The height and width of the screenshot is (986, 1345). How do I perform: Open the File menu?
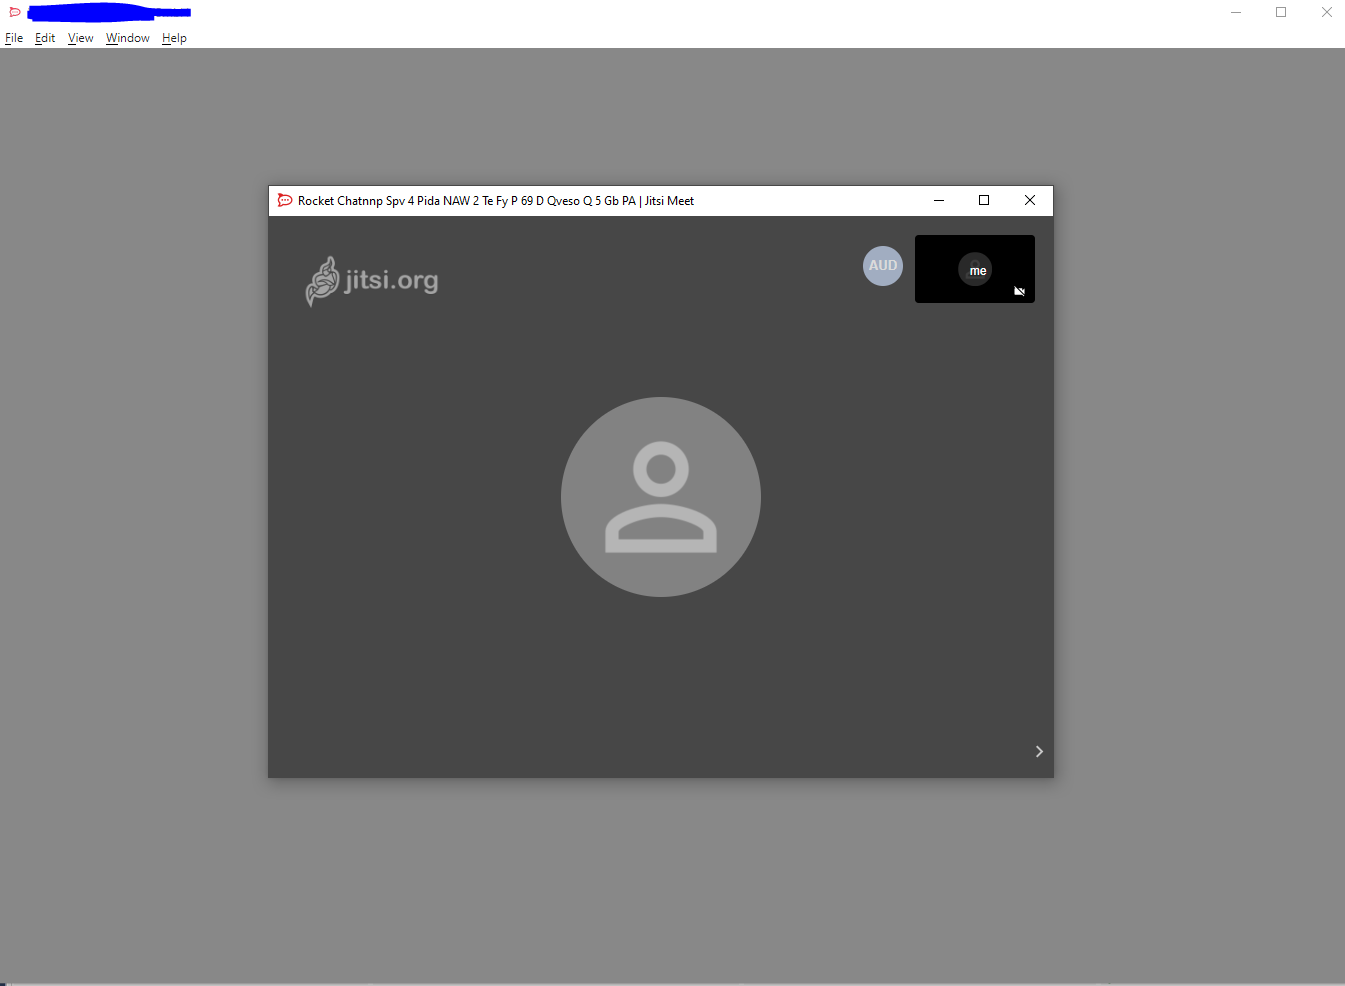[x=14, y=38]
